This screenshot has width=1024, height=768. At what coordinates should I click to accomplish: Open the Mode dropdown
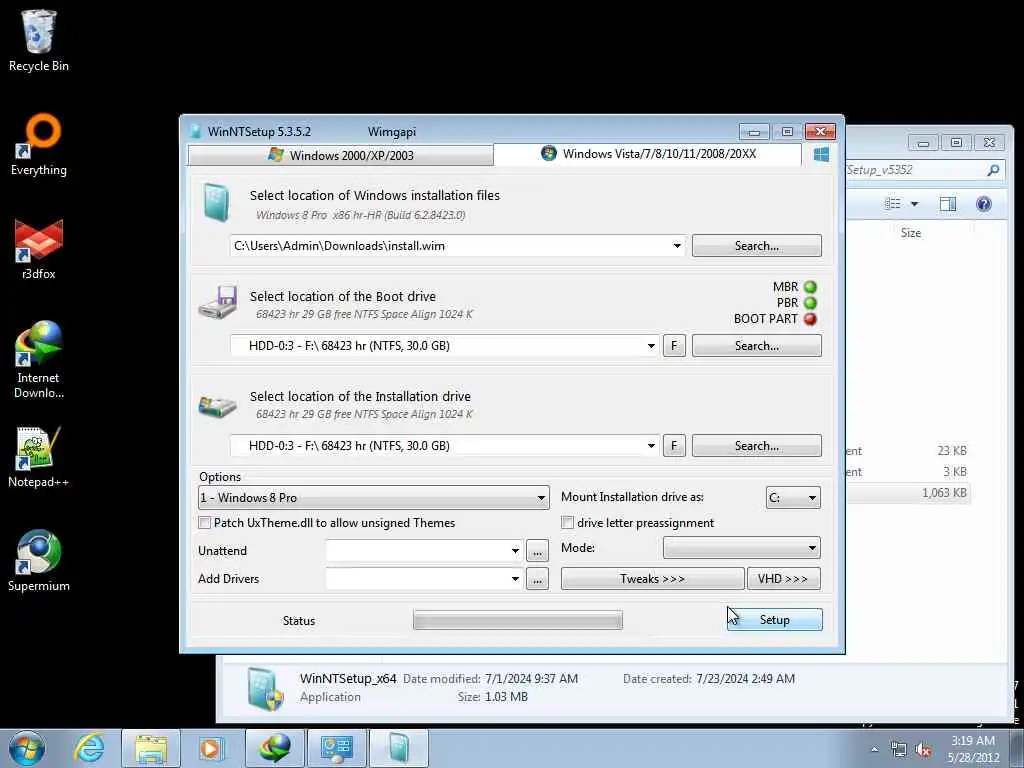pos(742,548)
